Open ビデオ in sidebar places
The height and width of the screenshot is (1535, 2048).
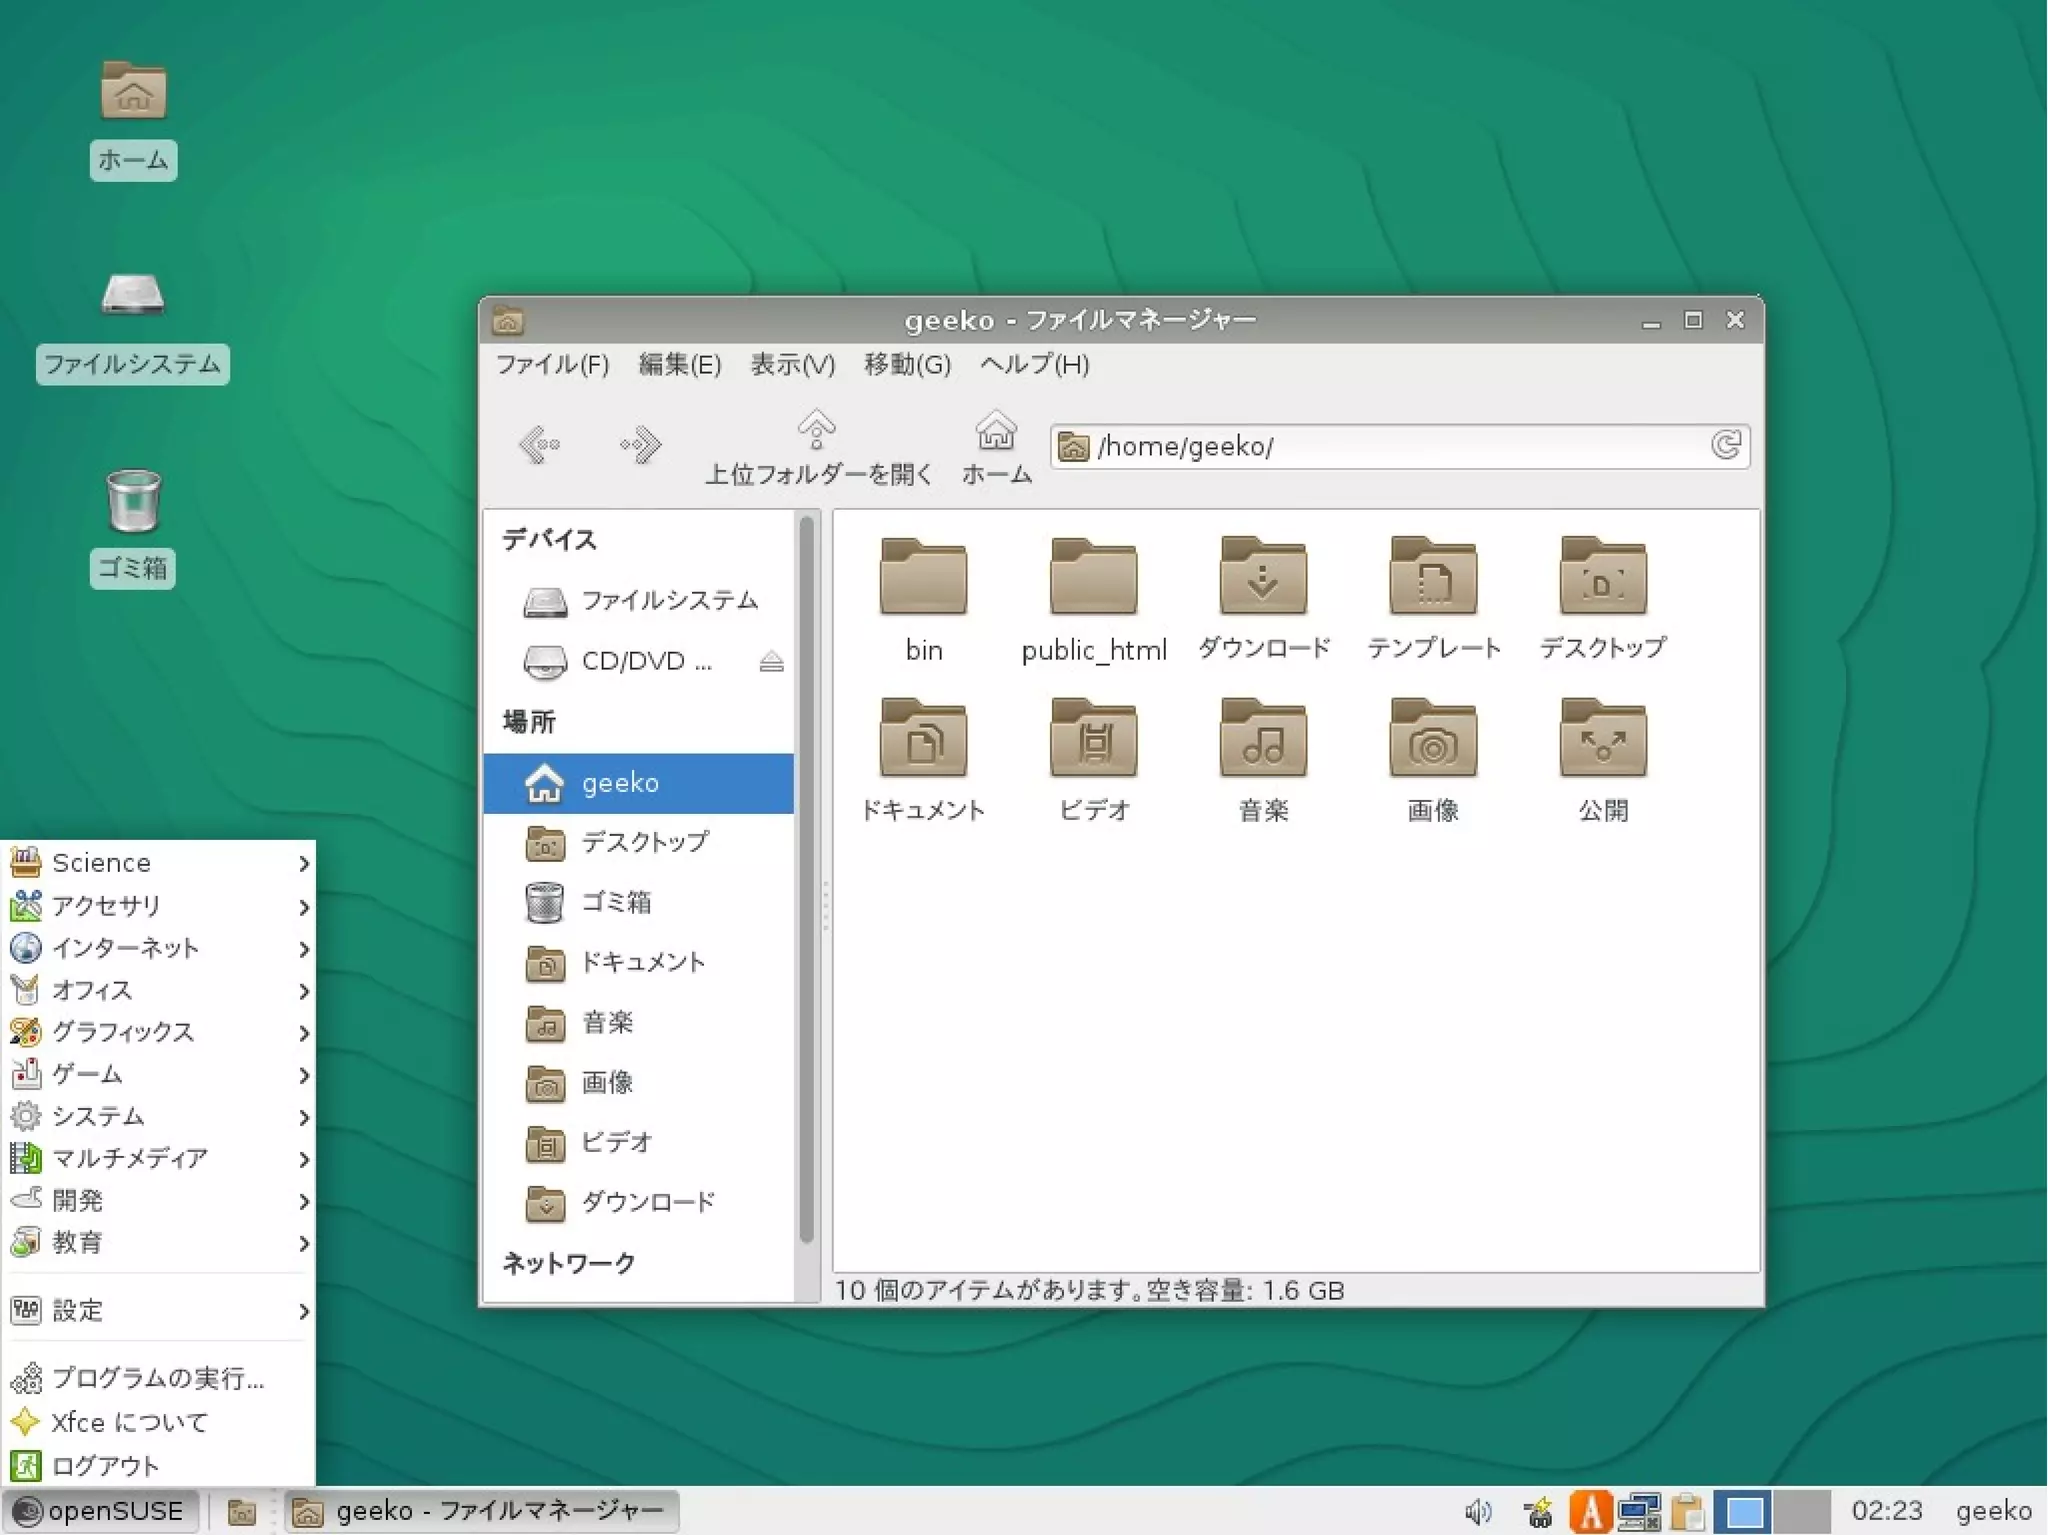click(639, 1142)
